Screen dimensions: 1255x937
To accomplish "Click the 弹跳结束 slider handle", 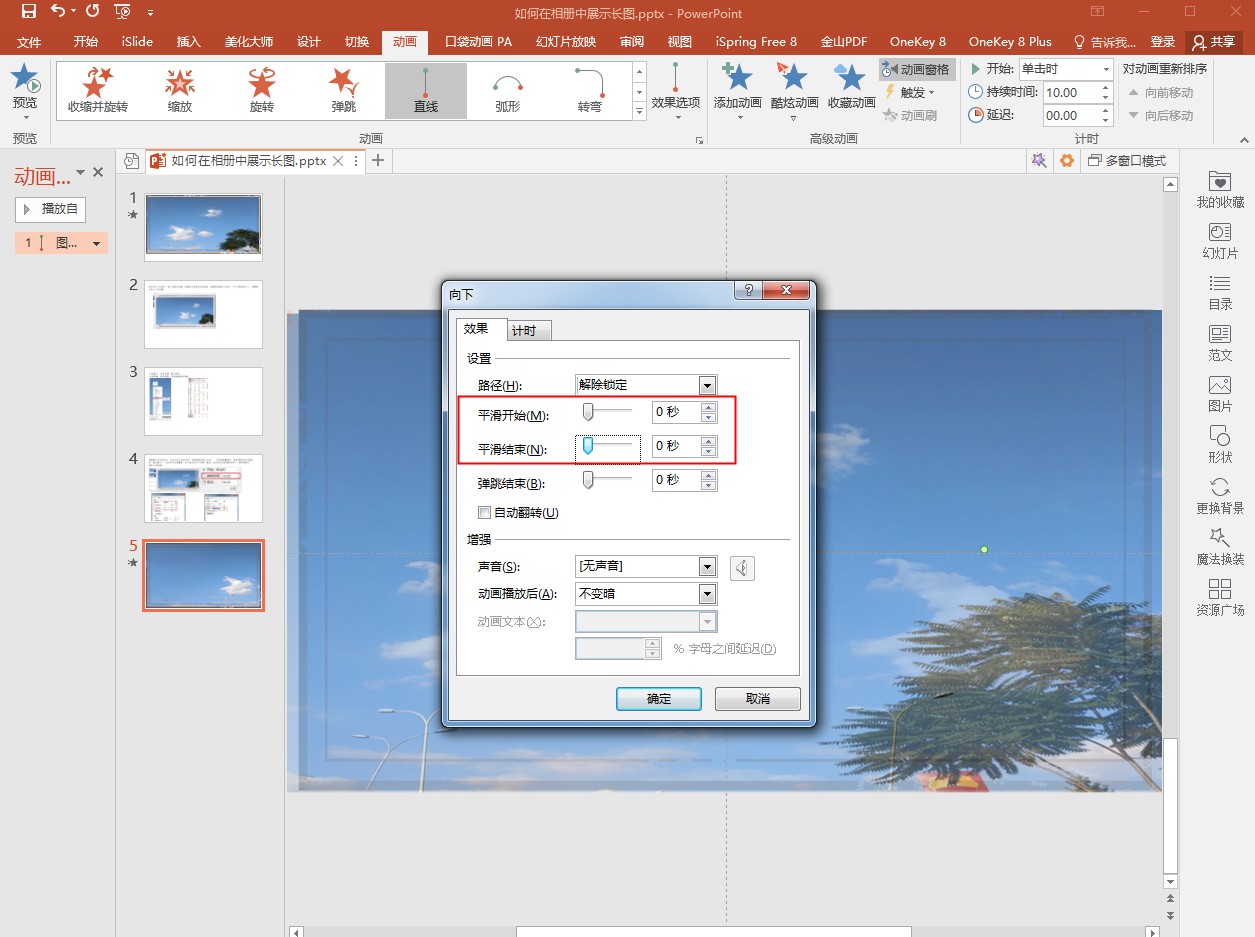I will pyautogui.click(x=588, y=480).
